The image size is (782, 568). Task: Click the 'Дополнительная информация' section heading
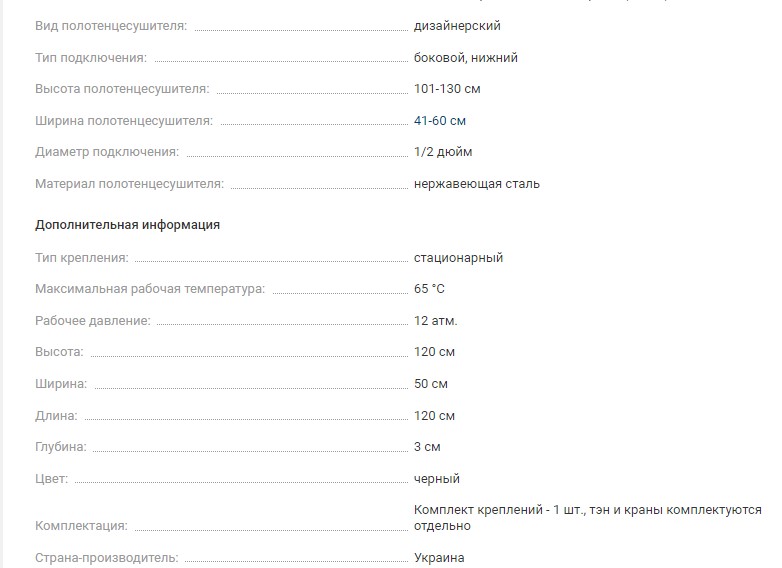[127, 225]
